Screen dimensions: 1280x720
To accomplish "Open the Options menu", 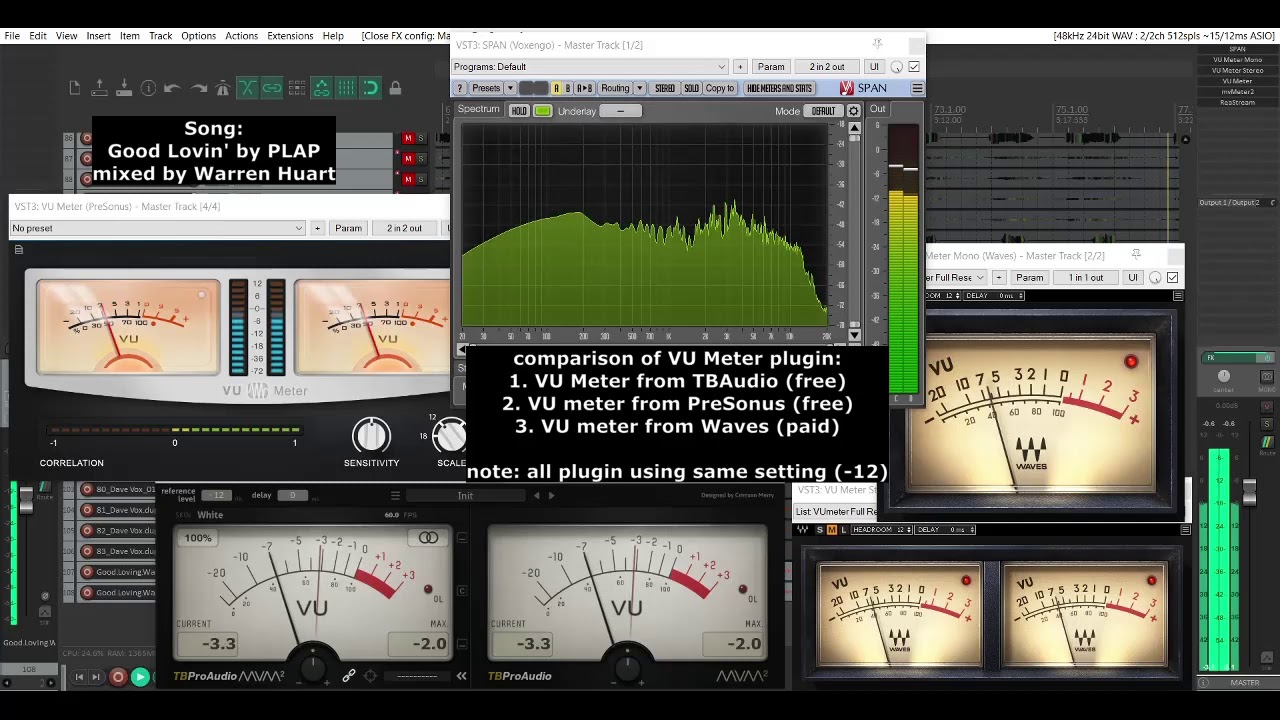I will [198, 36].
